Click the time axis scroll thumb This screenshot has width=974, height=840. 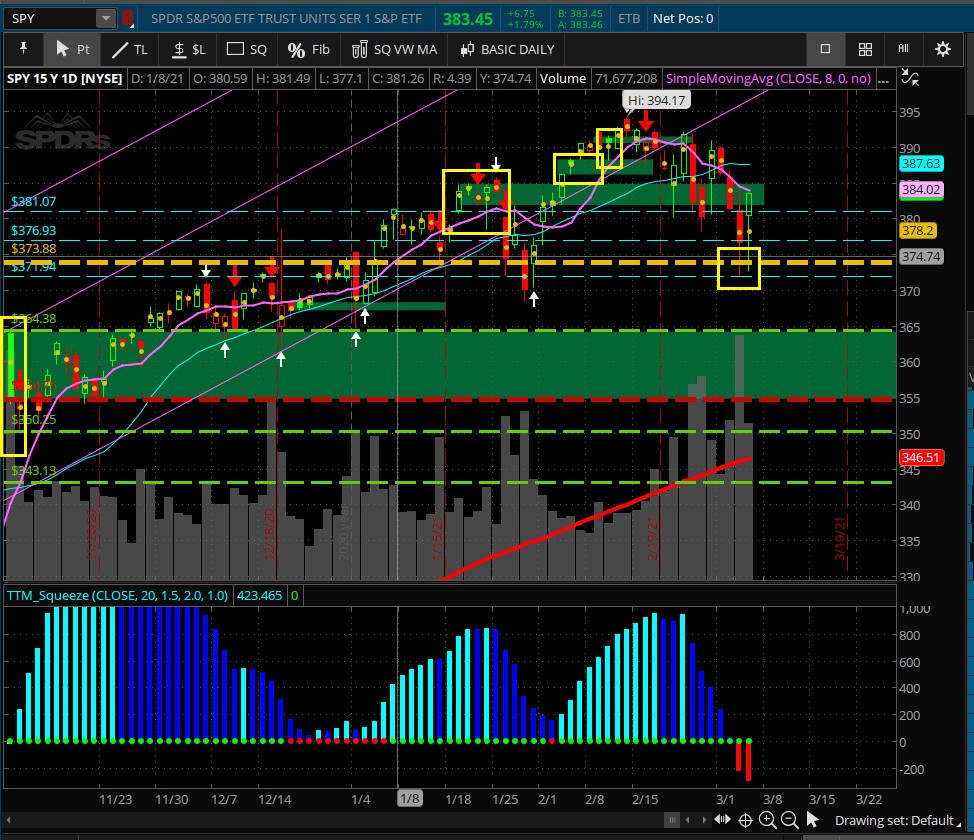[671, 821]
